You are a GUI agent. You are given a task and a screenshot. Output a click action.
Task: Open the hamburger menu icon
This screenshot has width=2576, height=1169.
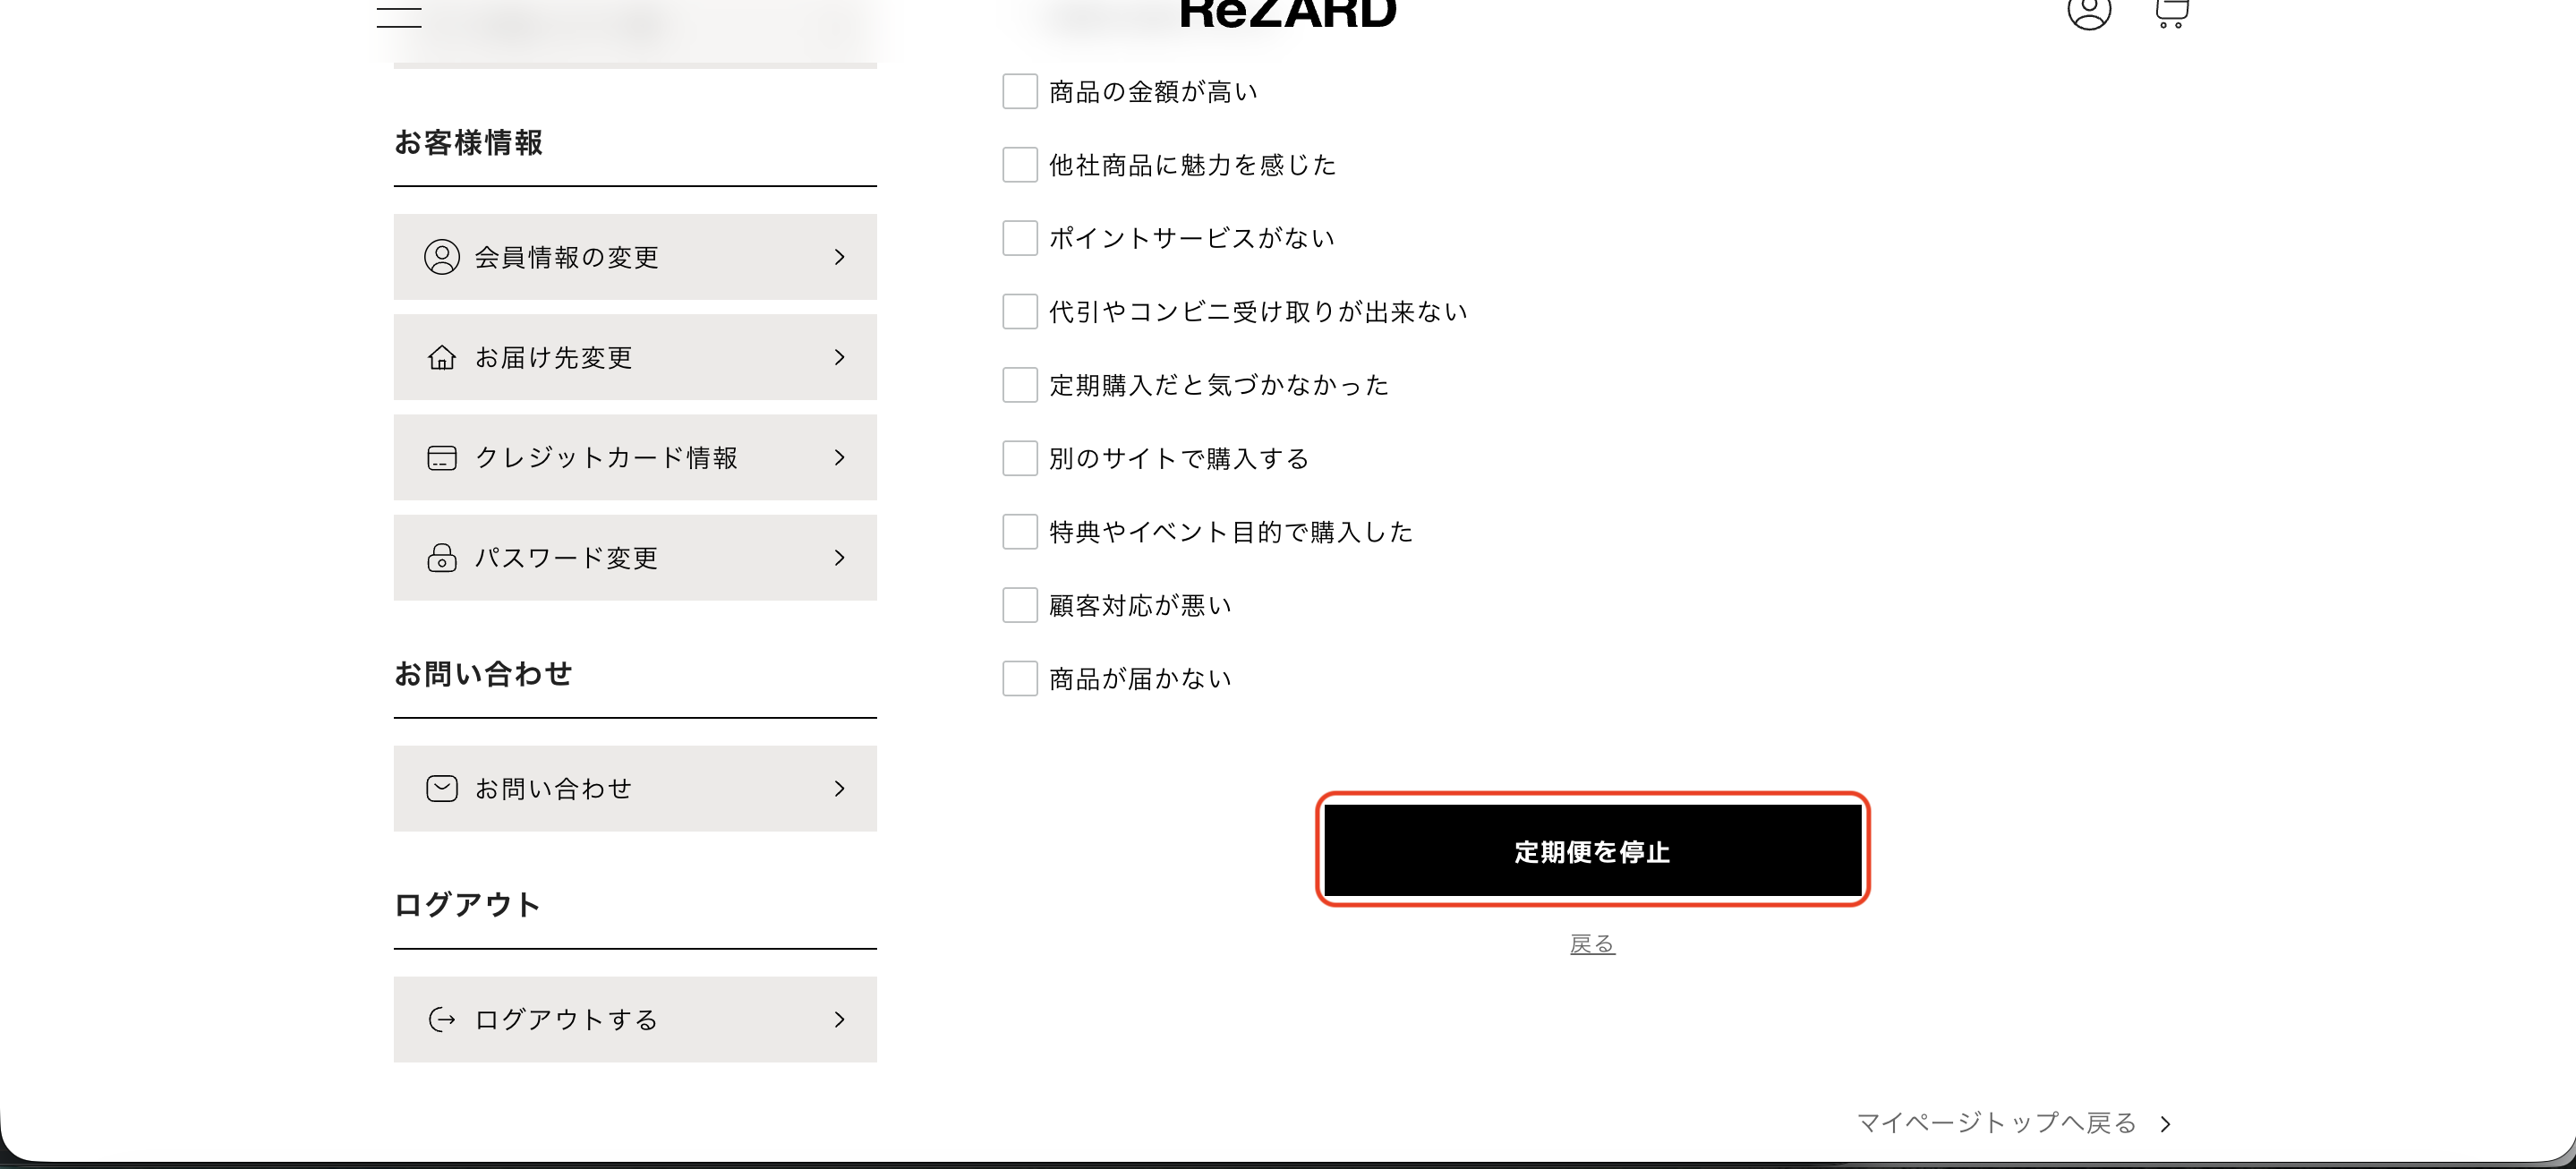point(398,16)
